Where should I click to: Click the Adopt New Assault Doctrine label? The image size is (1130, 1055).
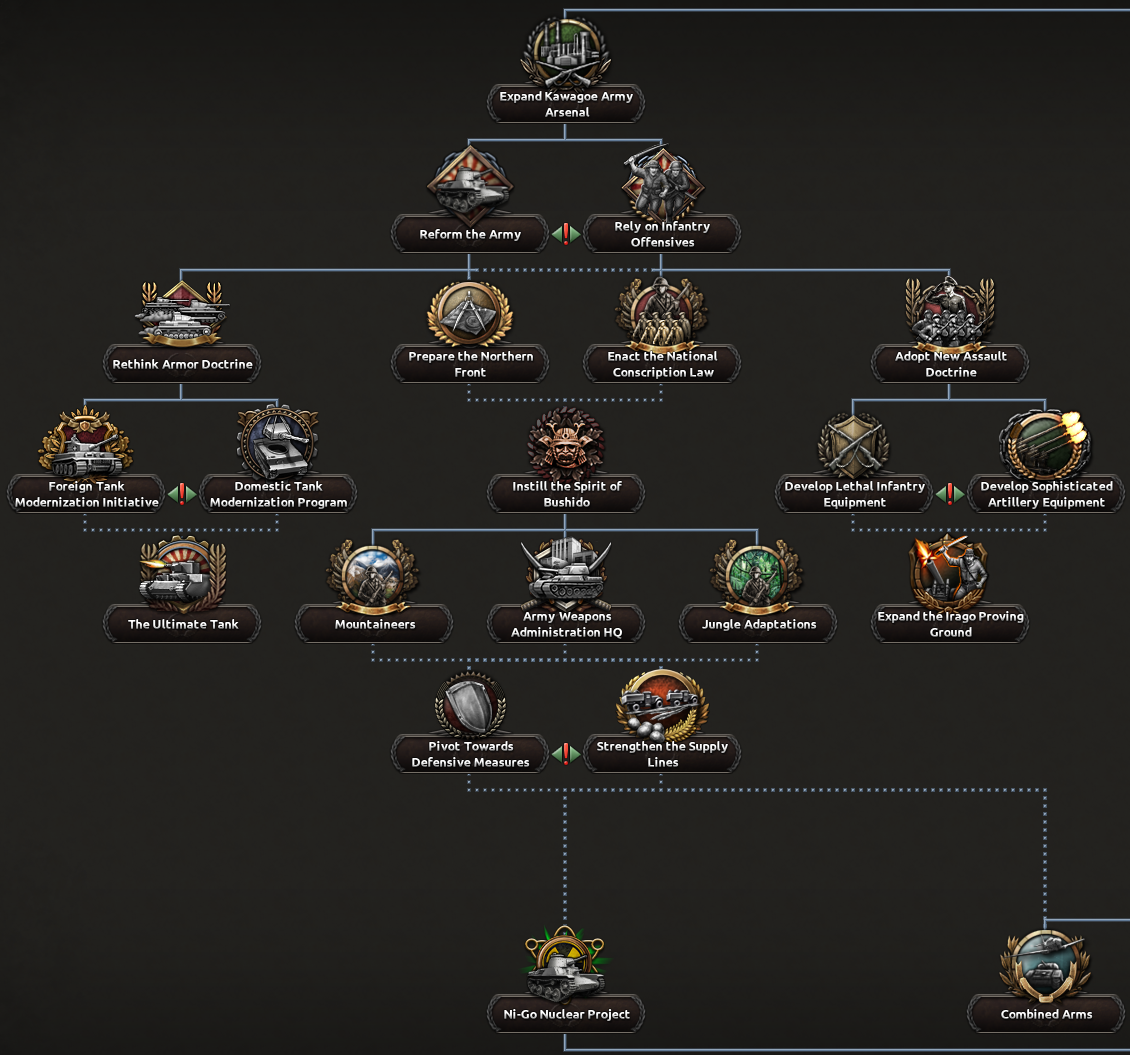click(x=950, y=364)
